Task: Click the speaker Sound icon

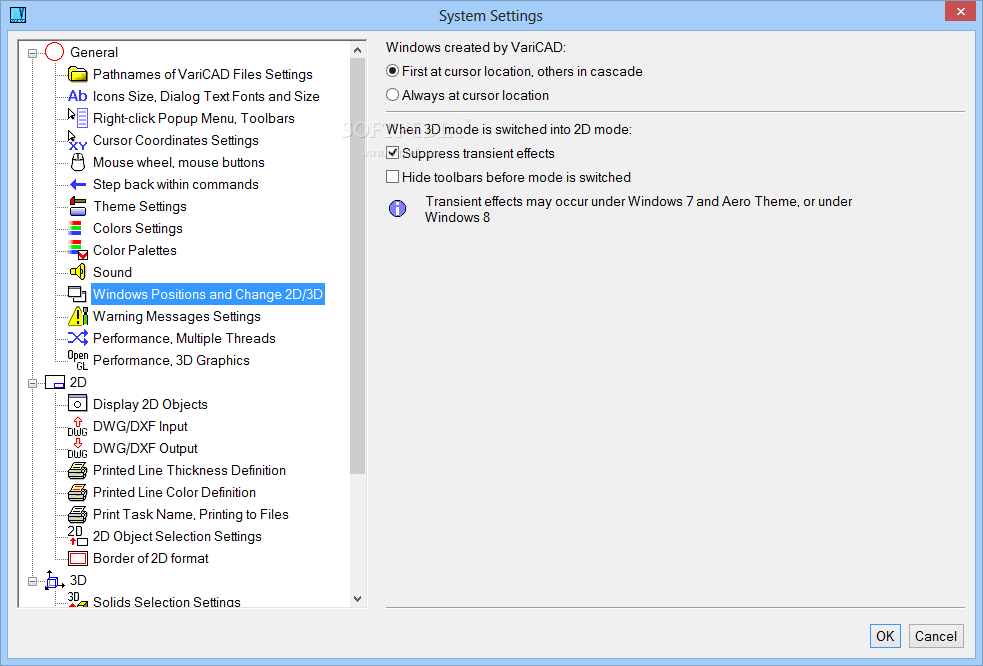Action: [77, 272]
